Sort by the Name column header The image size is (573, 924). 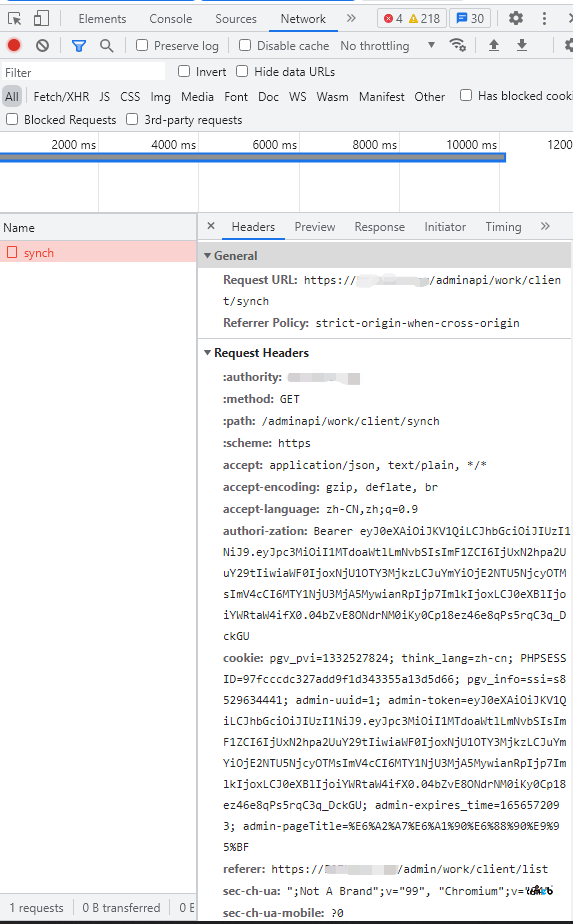click(98, 227)
